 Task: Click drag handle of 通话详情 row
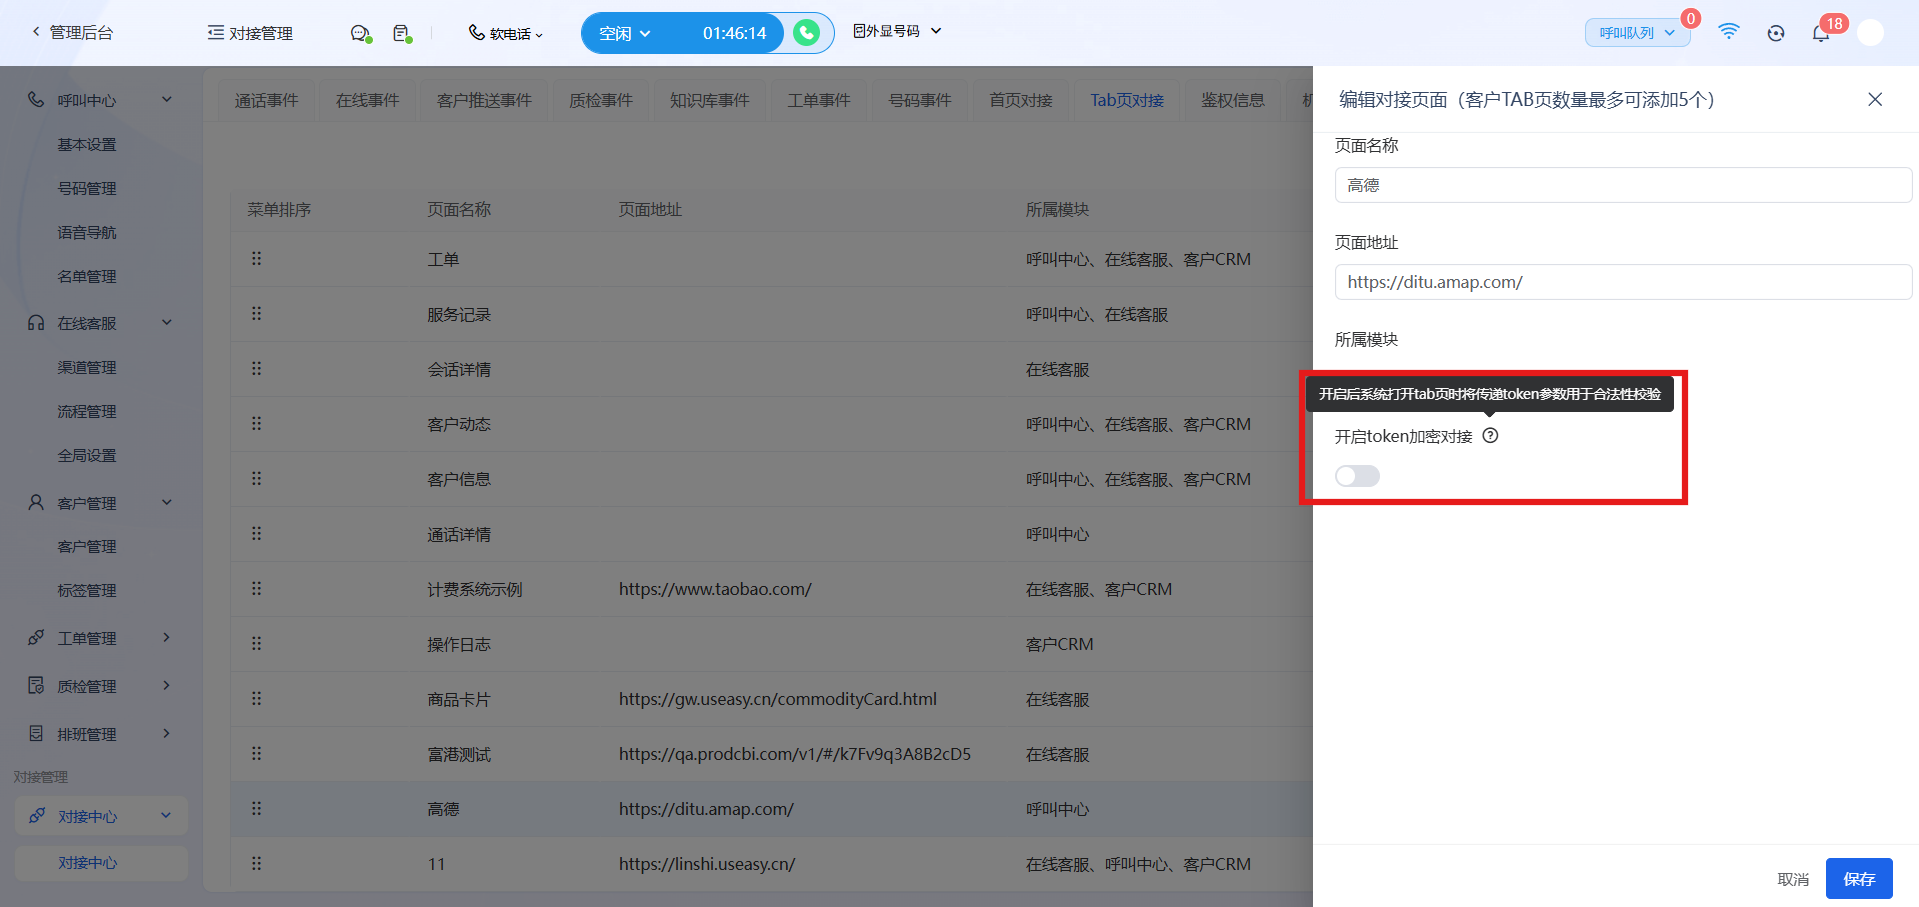tap(257, 534)
